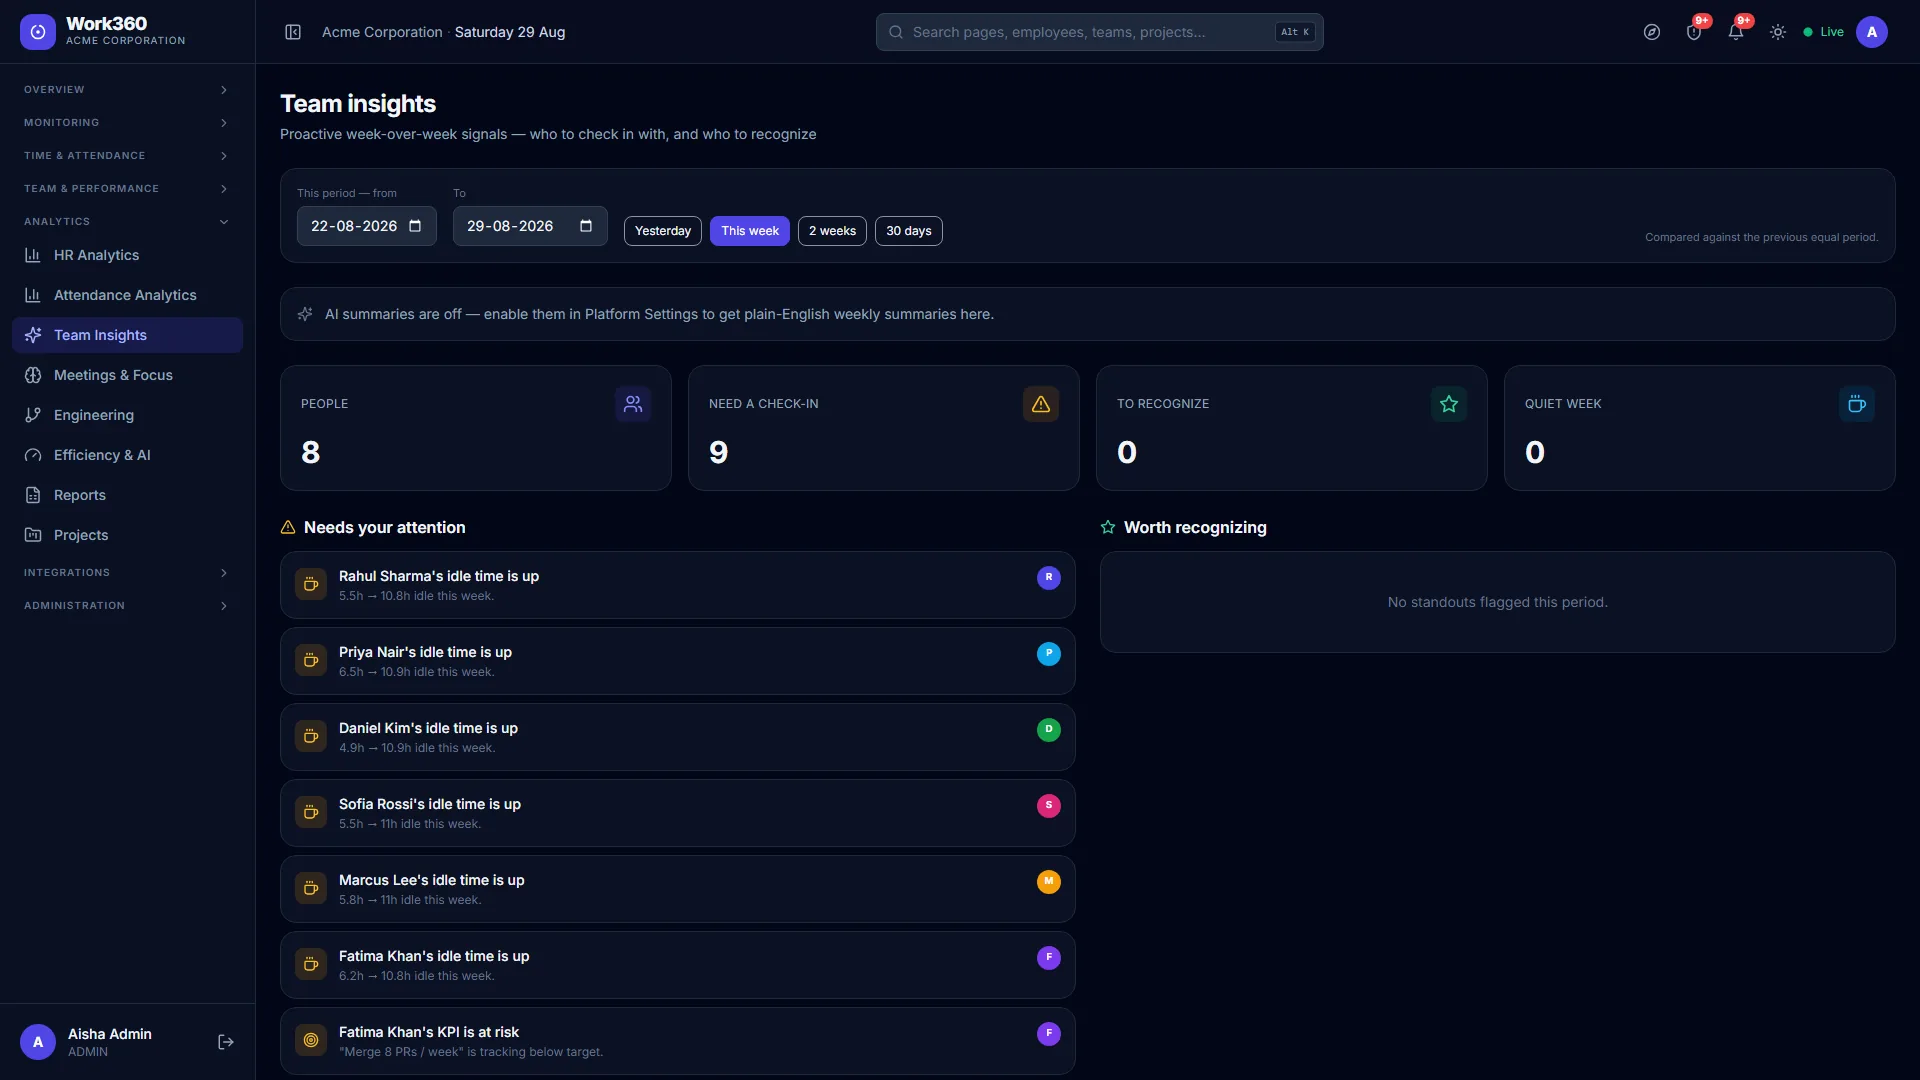Expand the Team & Performance section

[x=127, y=189]
